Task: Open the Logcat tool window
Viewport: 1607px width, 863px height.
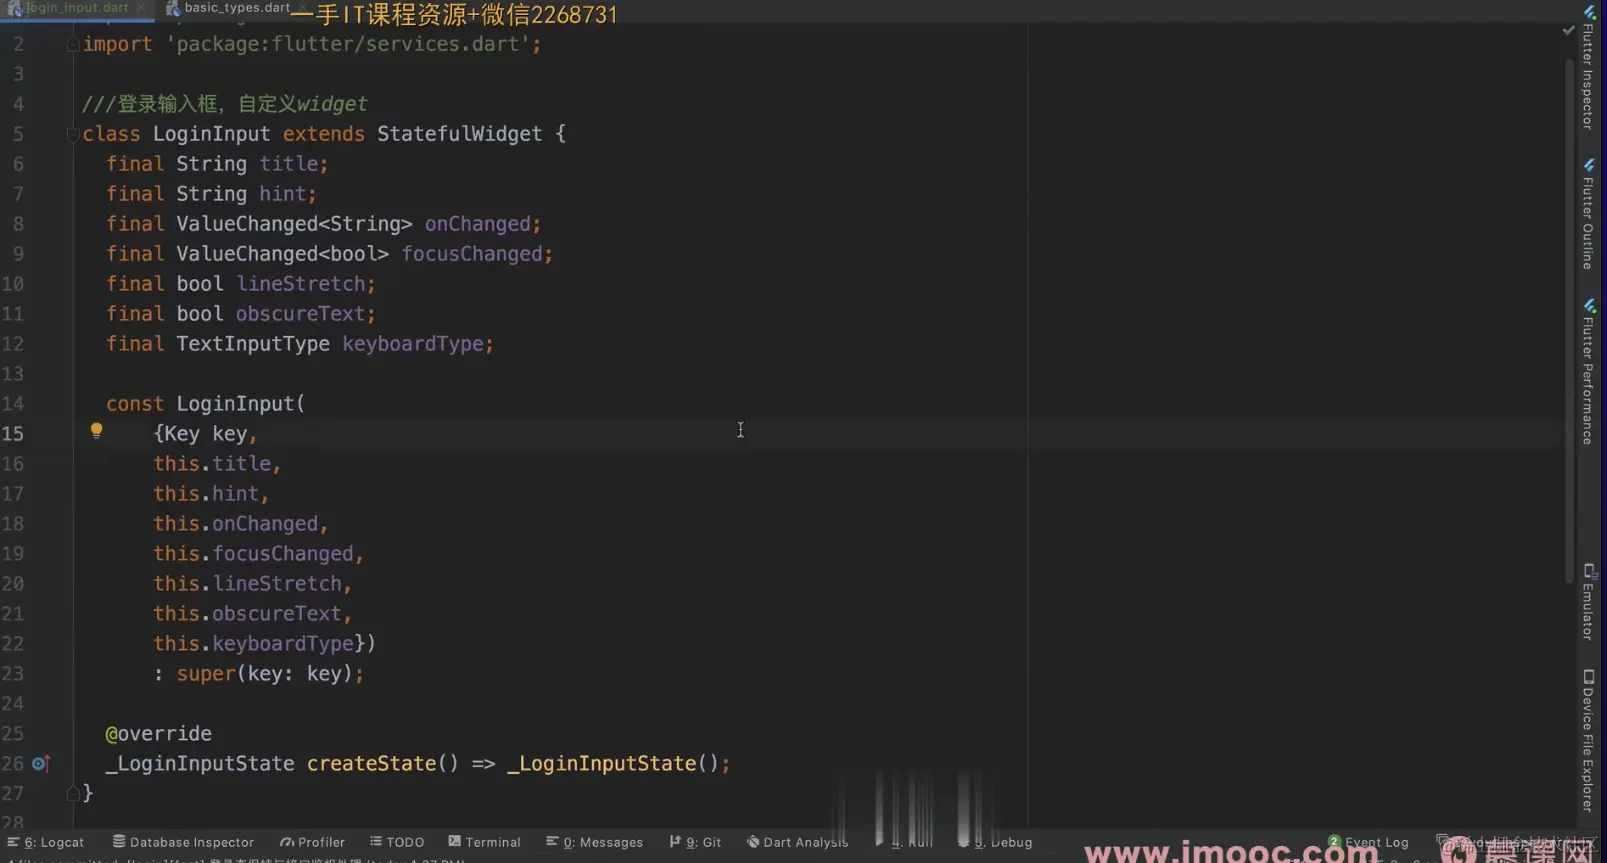Action: tap(46, 842)
